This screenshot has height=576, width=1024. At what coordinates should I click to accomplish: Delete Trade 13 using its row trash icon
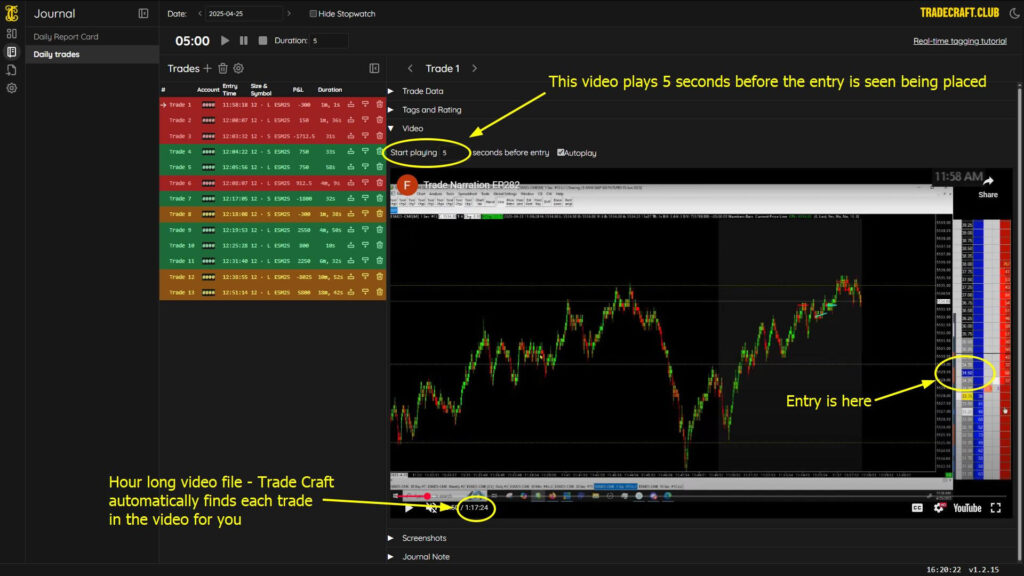click(x=379, y=292)
